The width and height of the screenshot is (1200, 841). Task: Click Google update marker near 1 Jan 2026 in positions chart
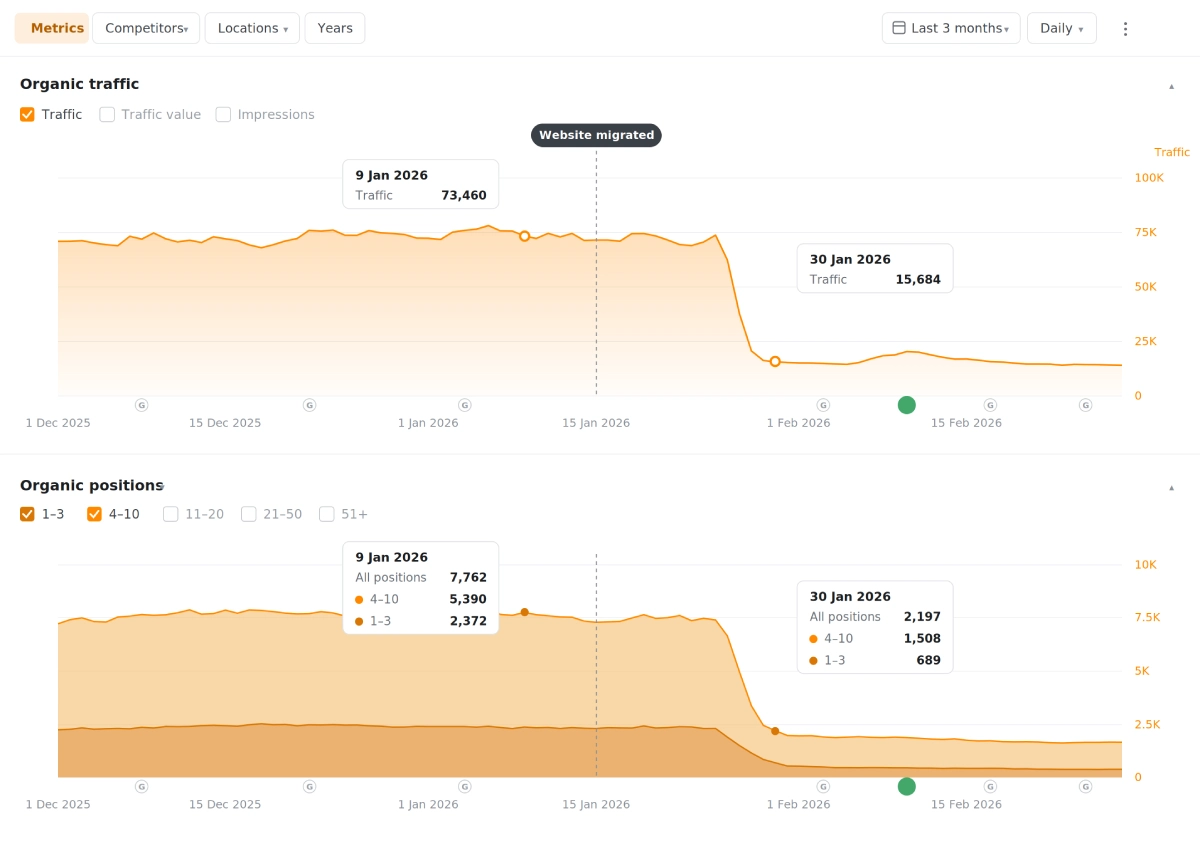[x=464, y=787]
